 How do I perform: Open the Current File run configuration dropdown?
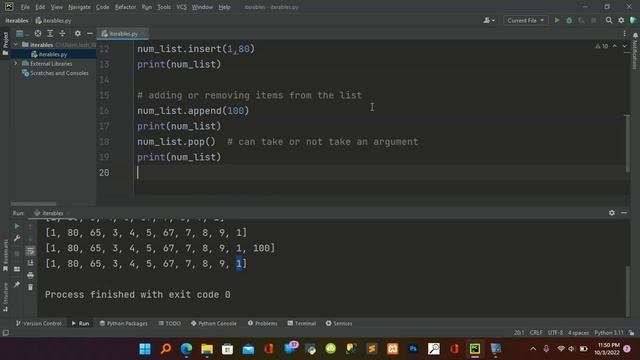[525, 20]
